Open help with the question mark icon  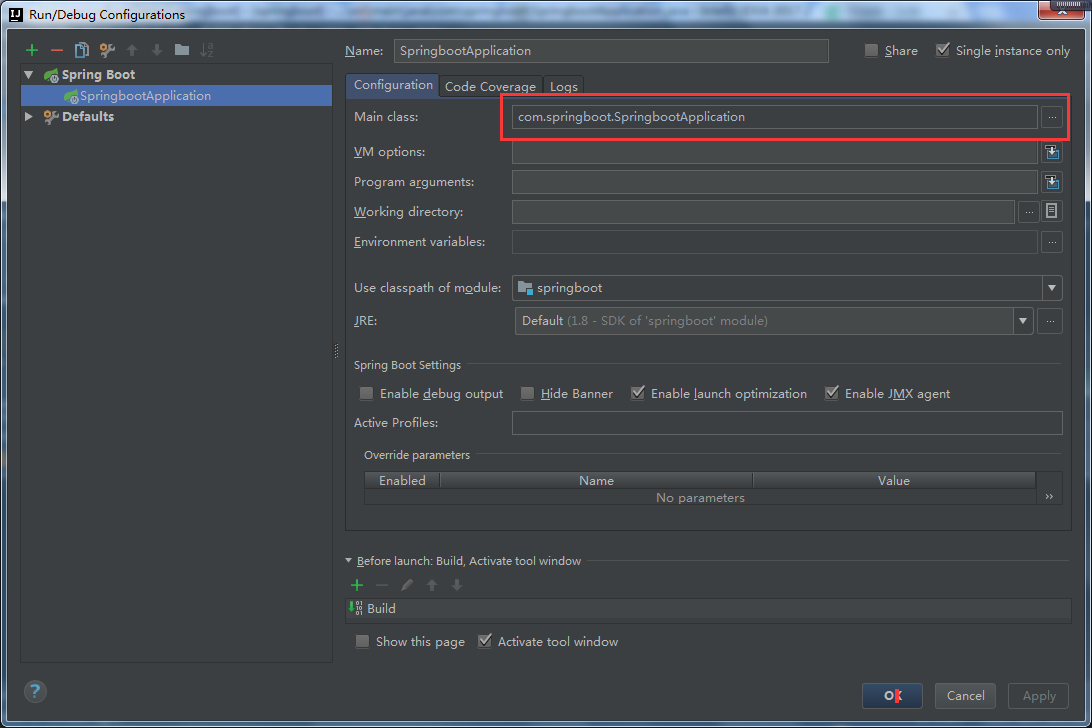pos(35,692)
